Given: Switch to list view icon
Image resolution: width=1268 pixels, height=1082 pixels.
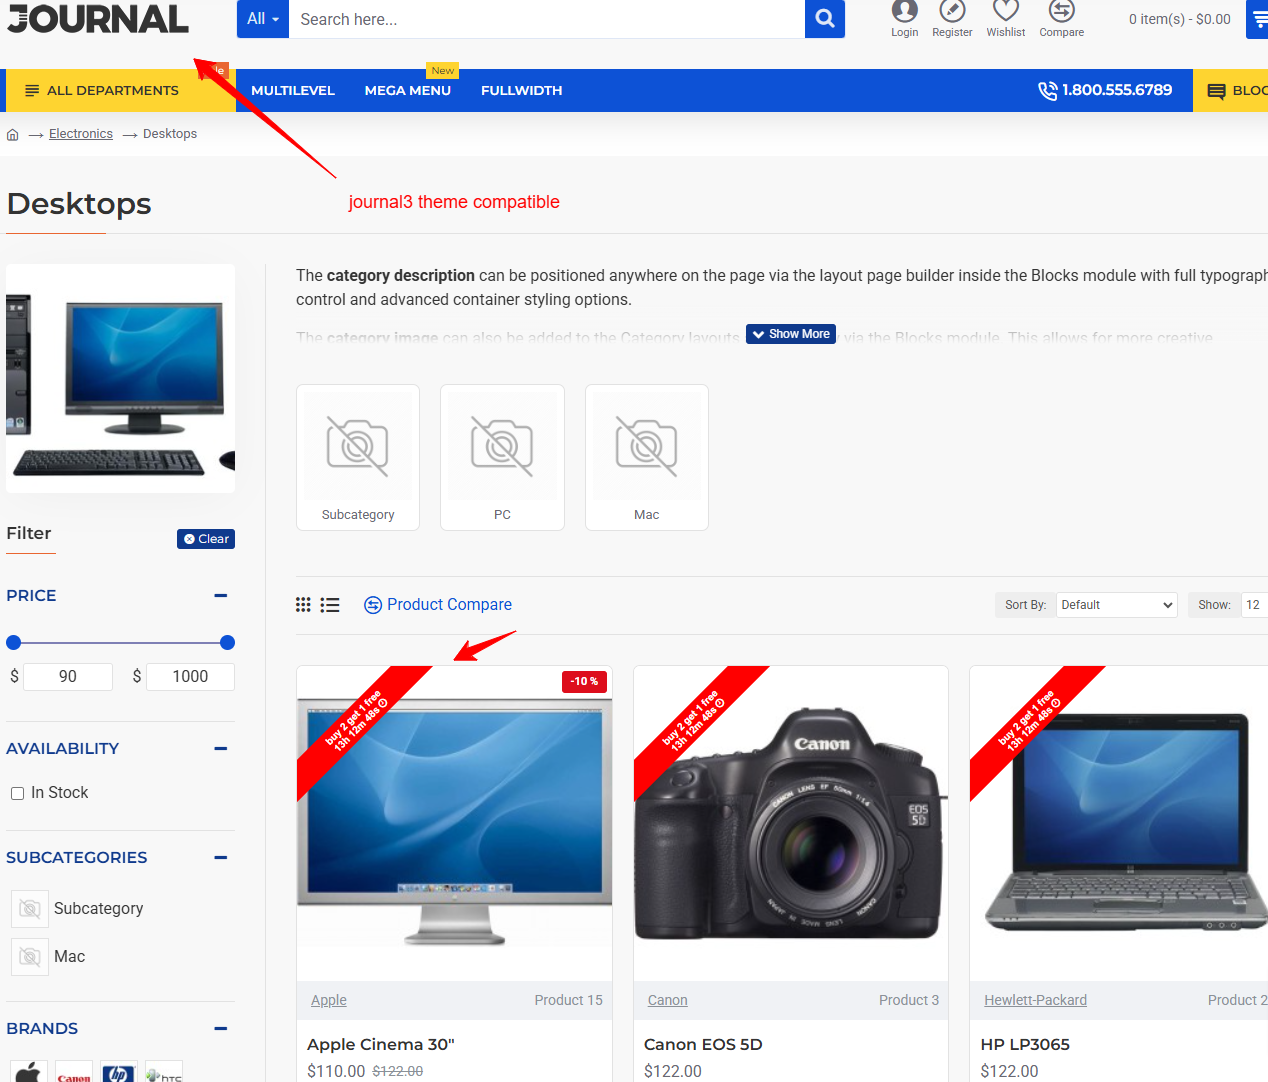Looking at the screenshot, I should click(330, 605).
